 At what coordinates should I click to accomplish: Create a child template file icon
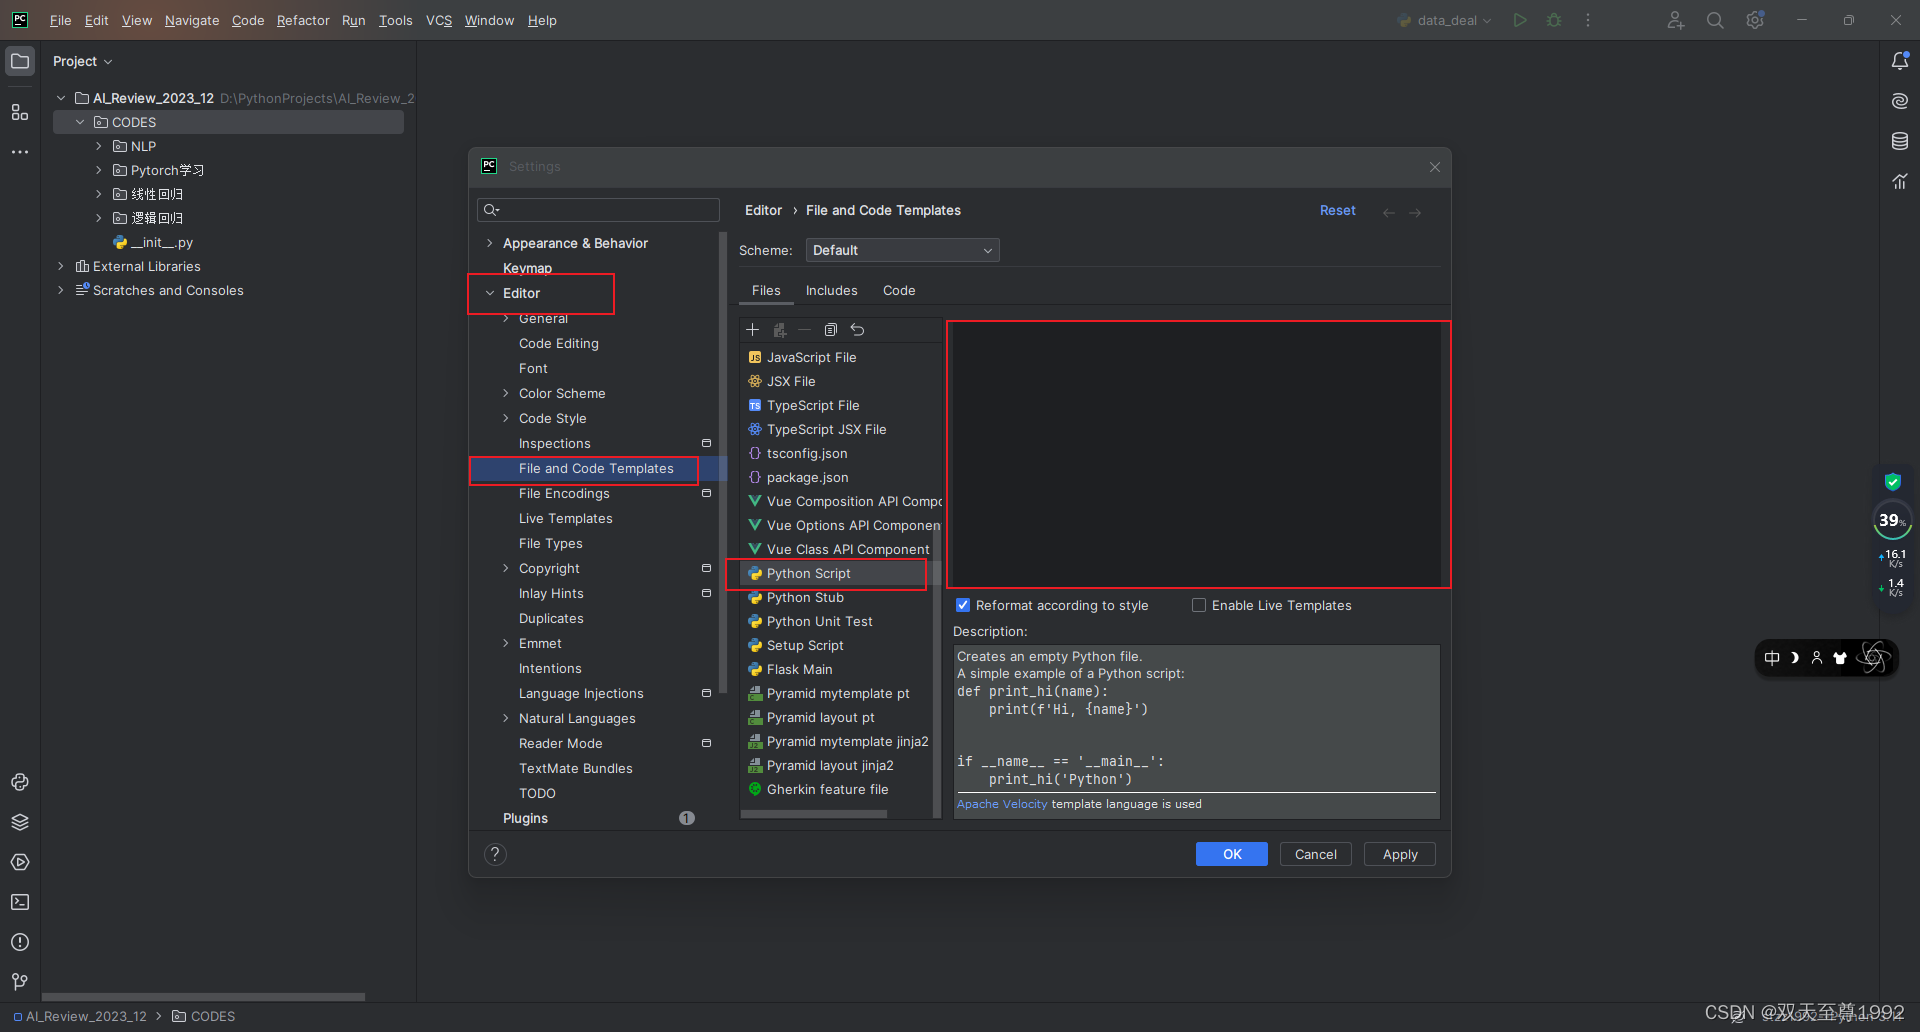[779, 330]
